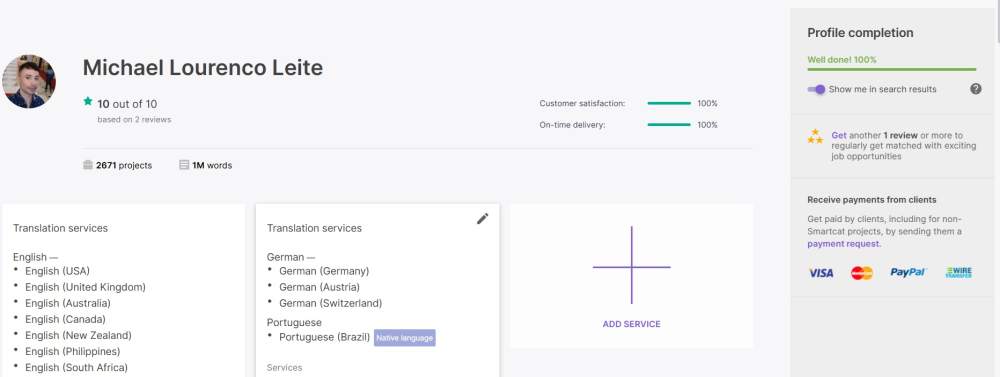Click 1M words count
The width and height of the screenshot is (1000, 377).
tap(212, 165)
